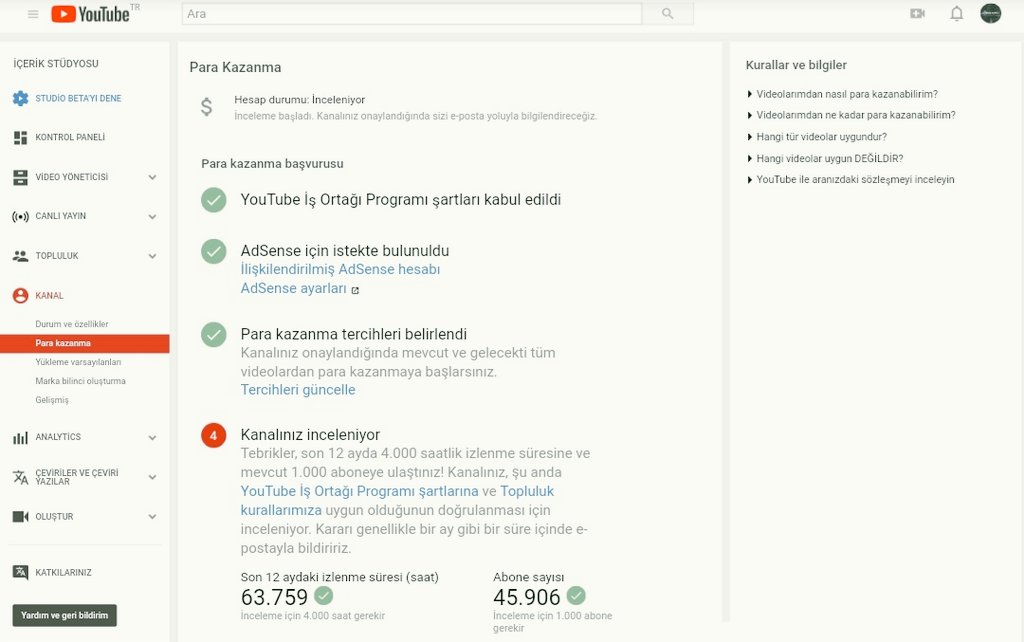Click 'İnceleme için 4.000 saat gerekir' note
Viewport: 1024px width, 642px height.
[313, 616]
